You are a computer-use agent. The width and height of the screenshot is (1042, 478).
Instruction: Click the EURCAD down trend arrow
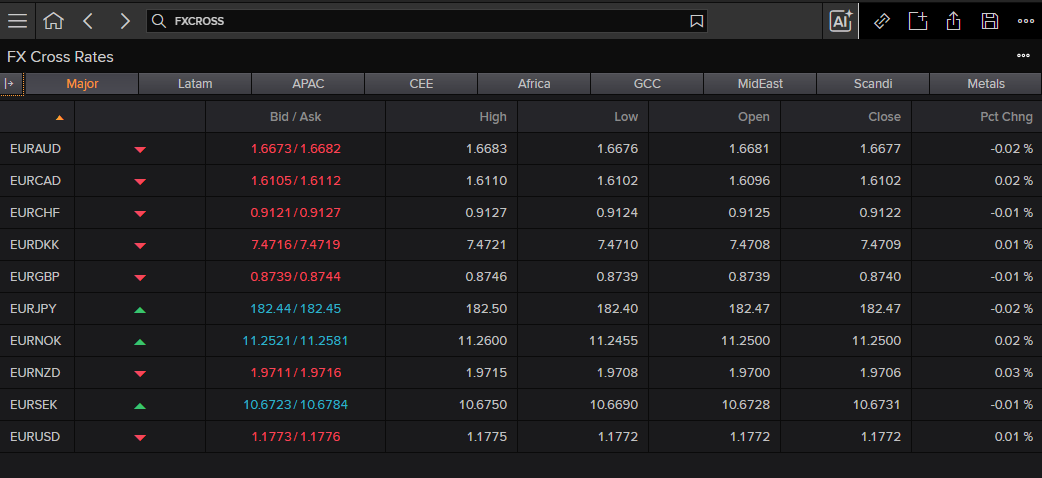[x=140, y=181]
